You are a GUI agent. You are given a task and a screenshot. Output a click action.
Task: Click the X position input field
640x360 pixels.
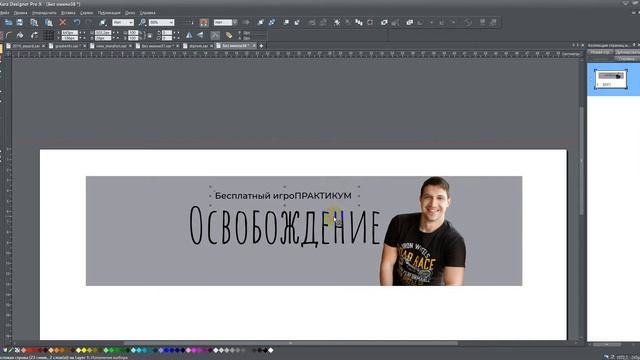pyautogui.click(x=69, y=33)
